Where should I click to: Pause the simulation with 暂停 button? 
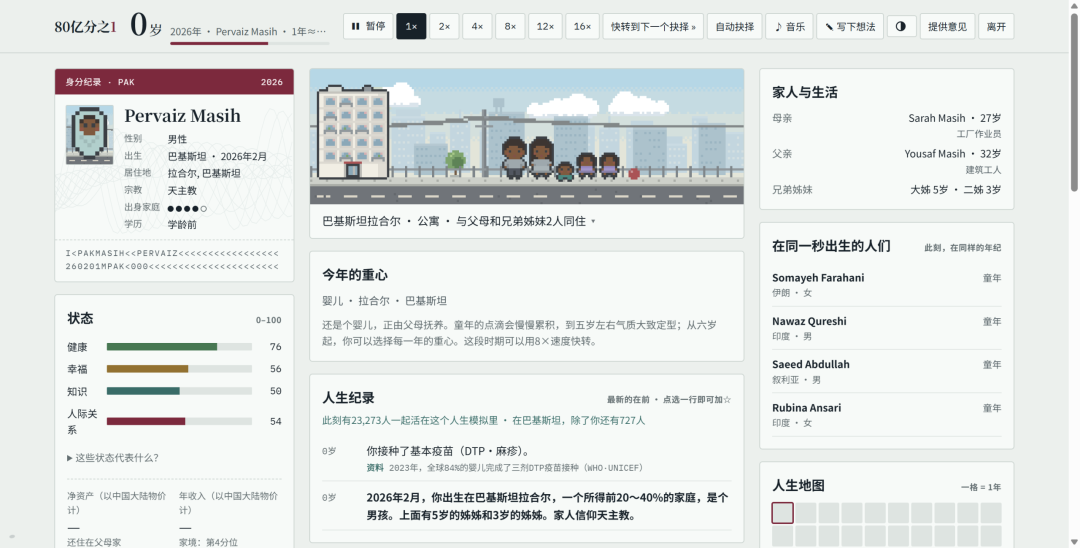(x=368, y=26)
